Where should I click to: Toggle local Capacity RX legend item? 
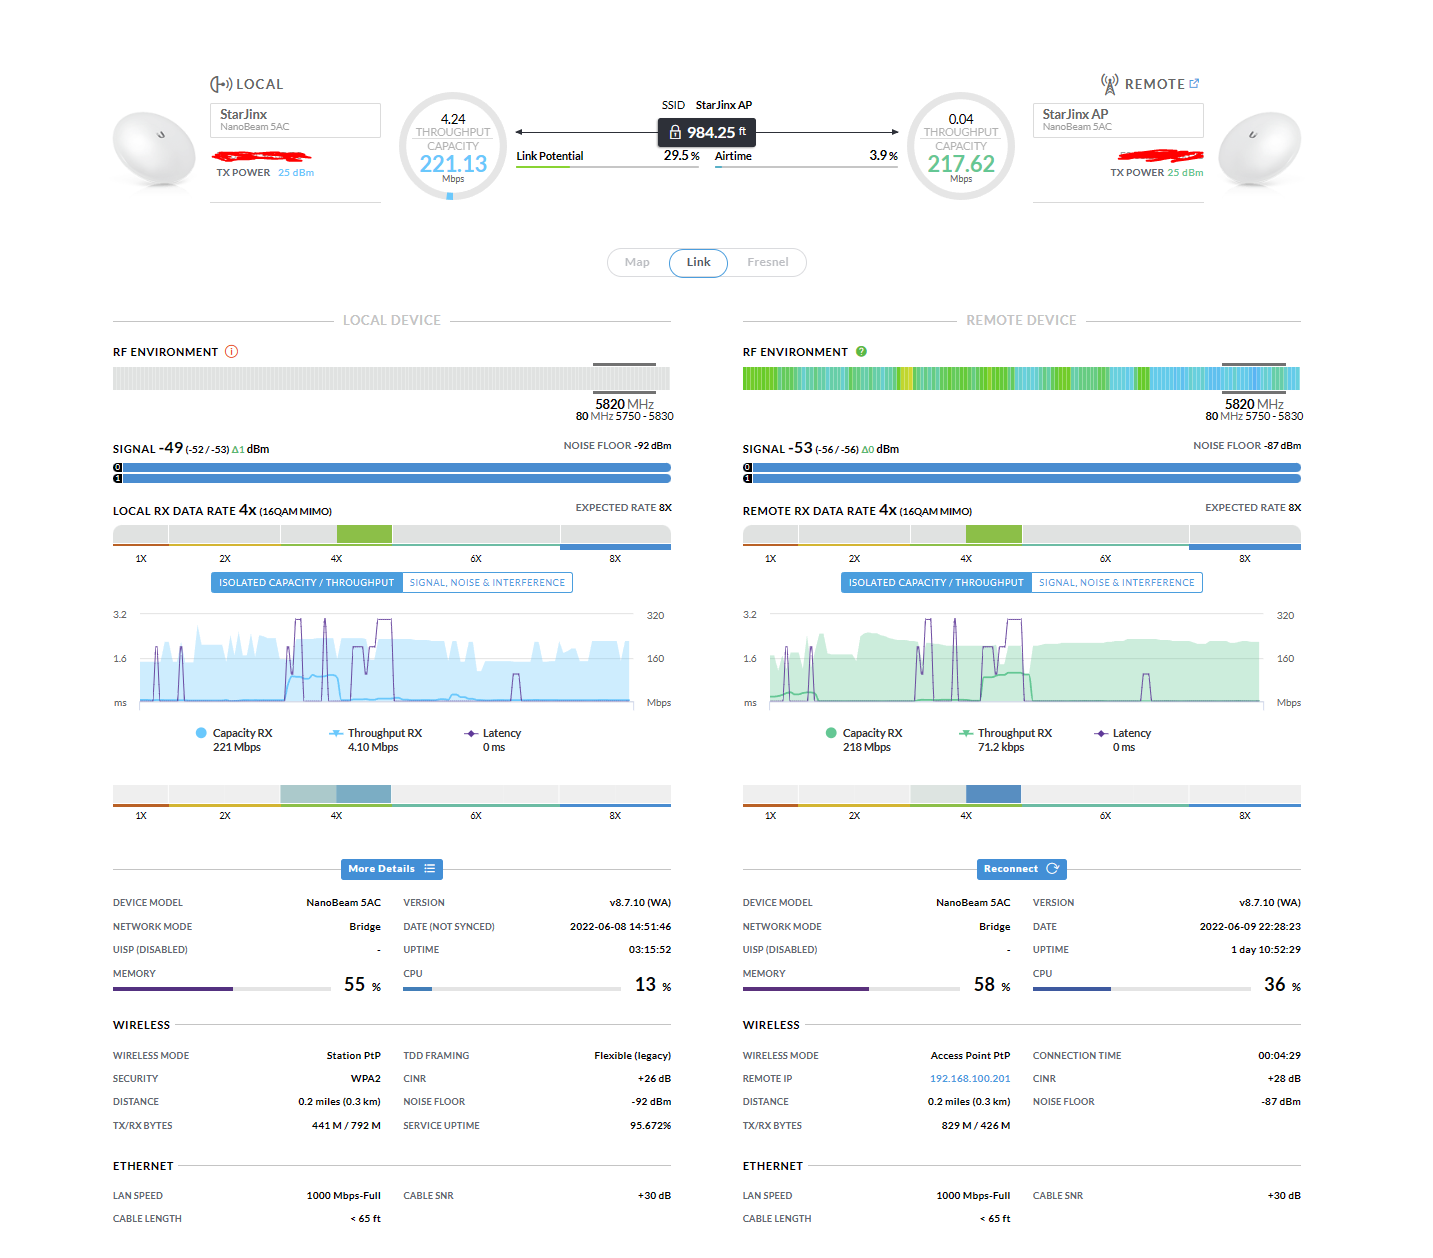point(234,734)
